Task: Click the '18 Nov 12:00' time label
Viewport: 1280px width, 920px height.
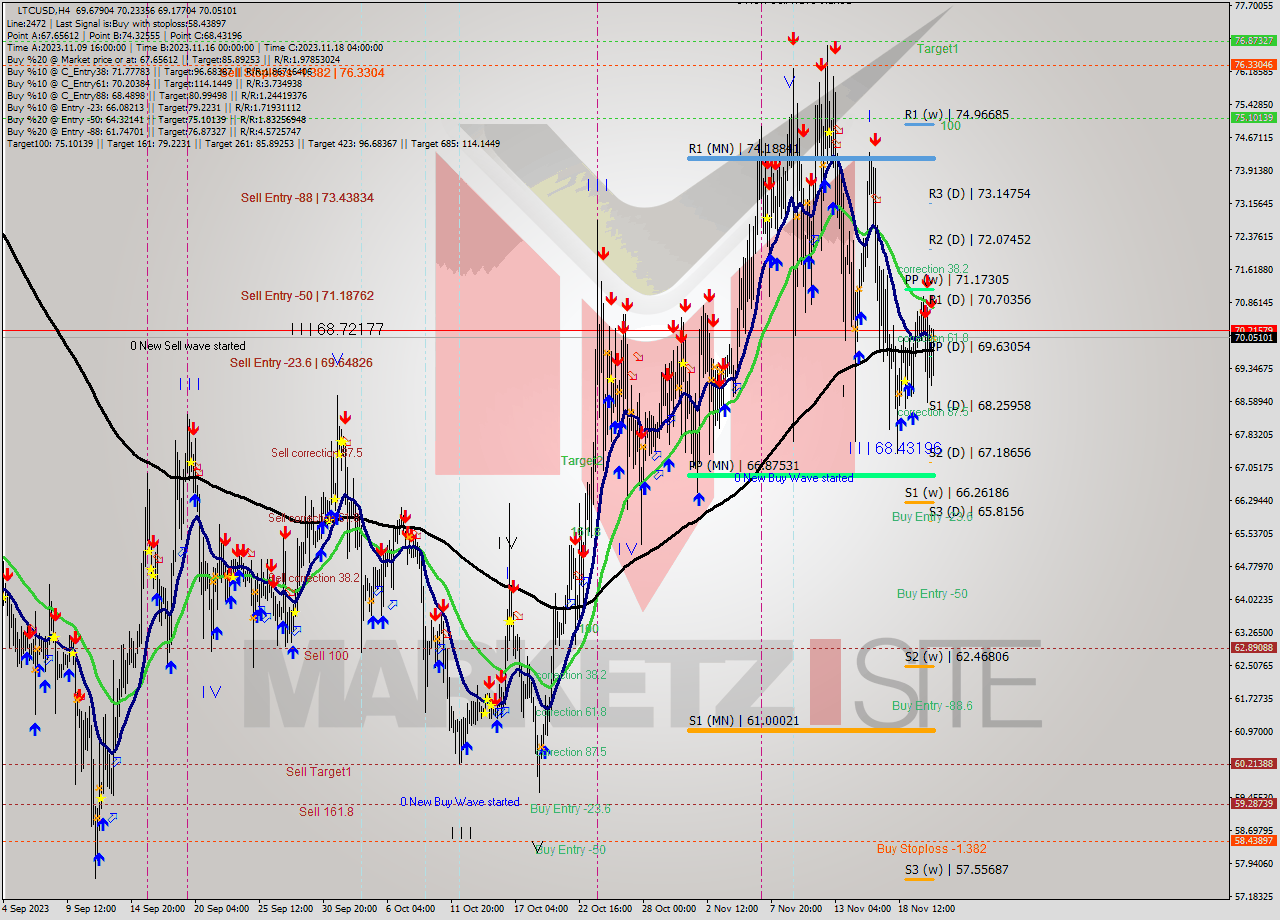Action: click(926, 909)
